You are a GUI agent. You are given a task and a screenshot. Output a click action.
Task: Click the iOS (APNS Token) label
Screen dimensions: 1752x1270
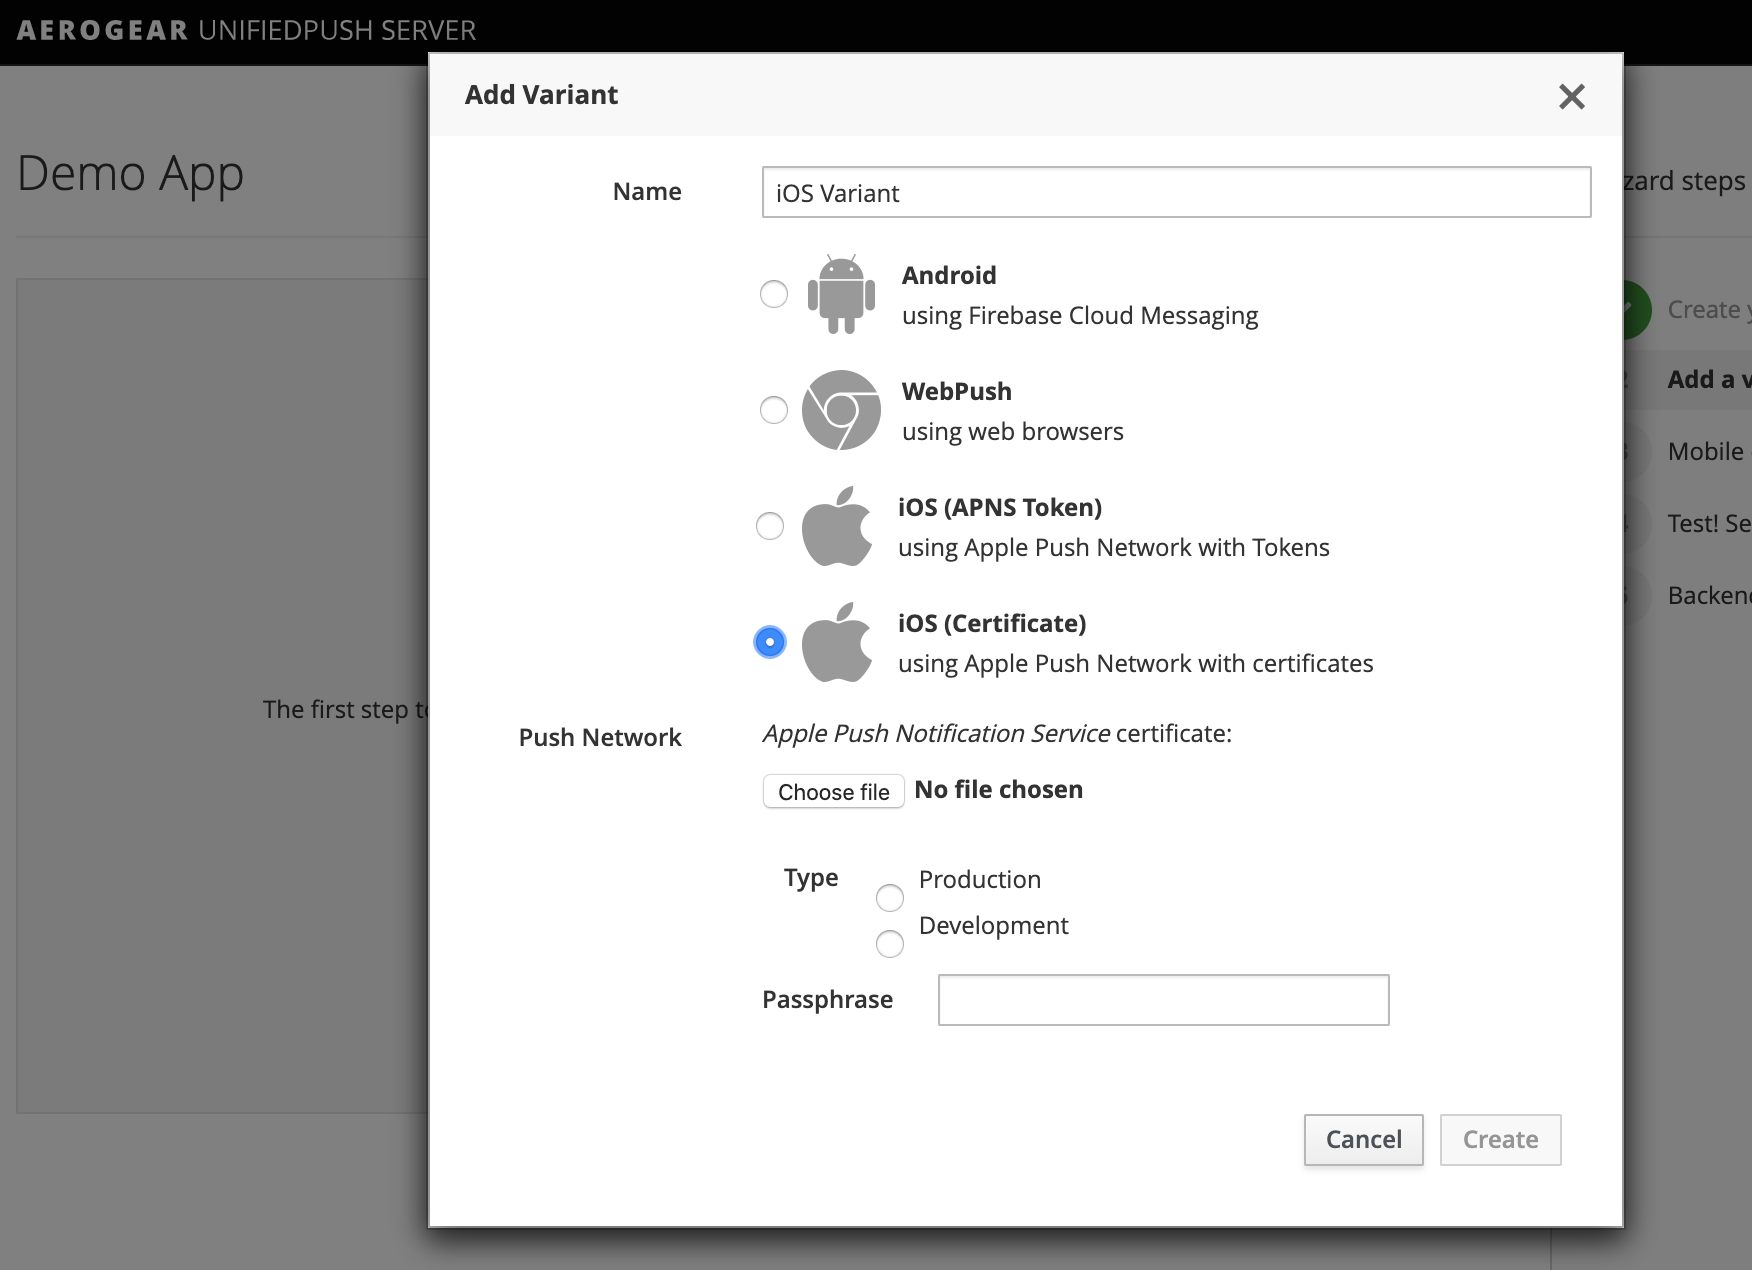coord(1000,507)
